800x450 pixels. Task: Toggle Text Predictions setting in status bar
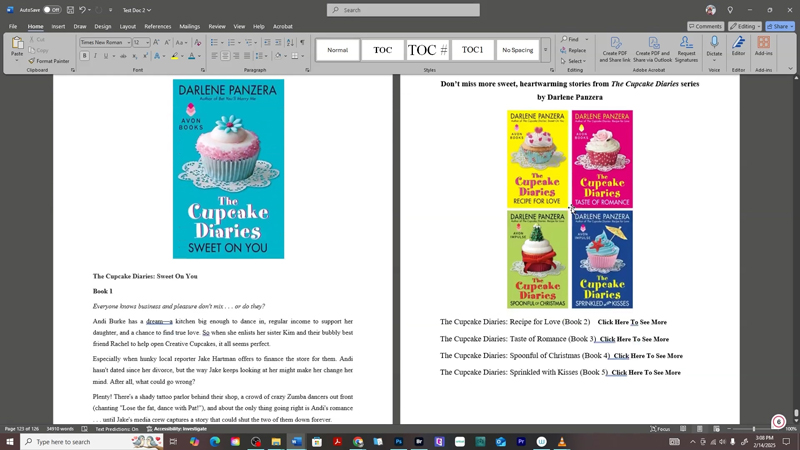click(117, 429)
